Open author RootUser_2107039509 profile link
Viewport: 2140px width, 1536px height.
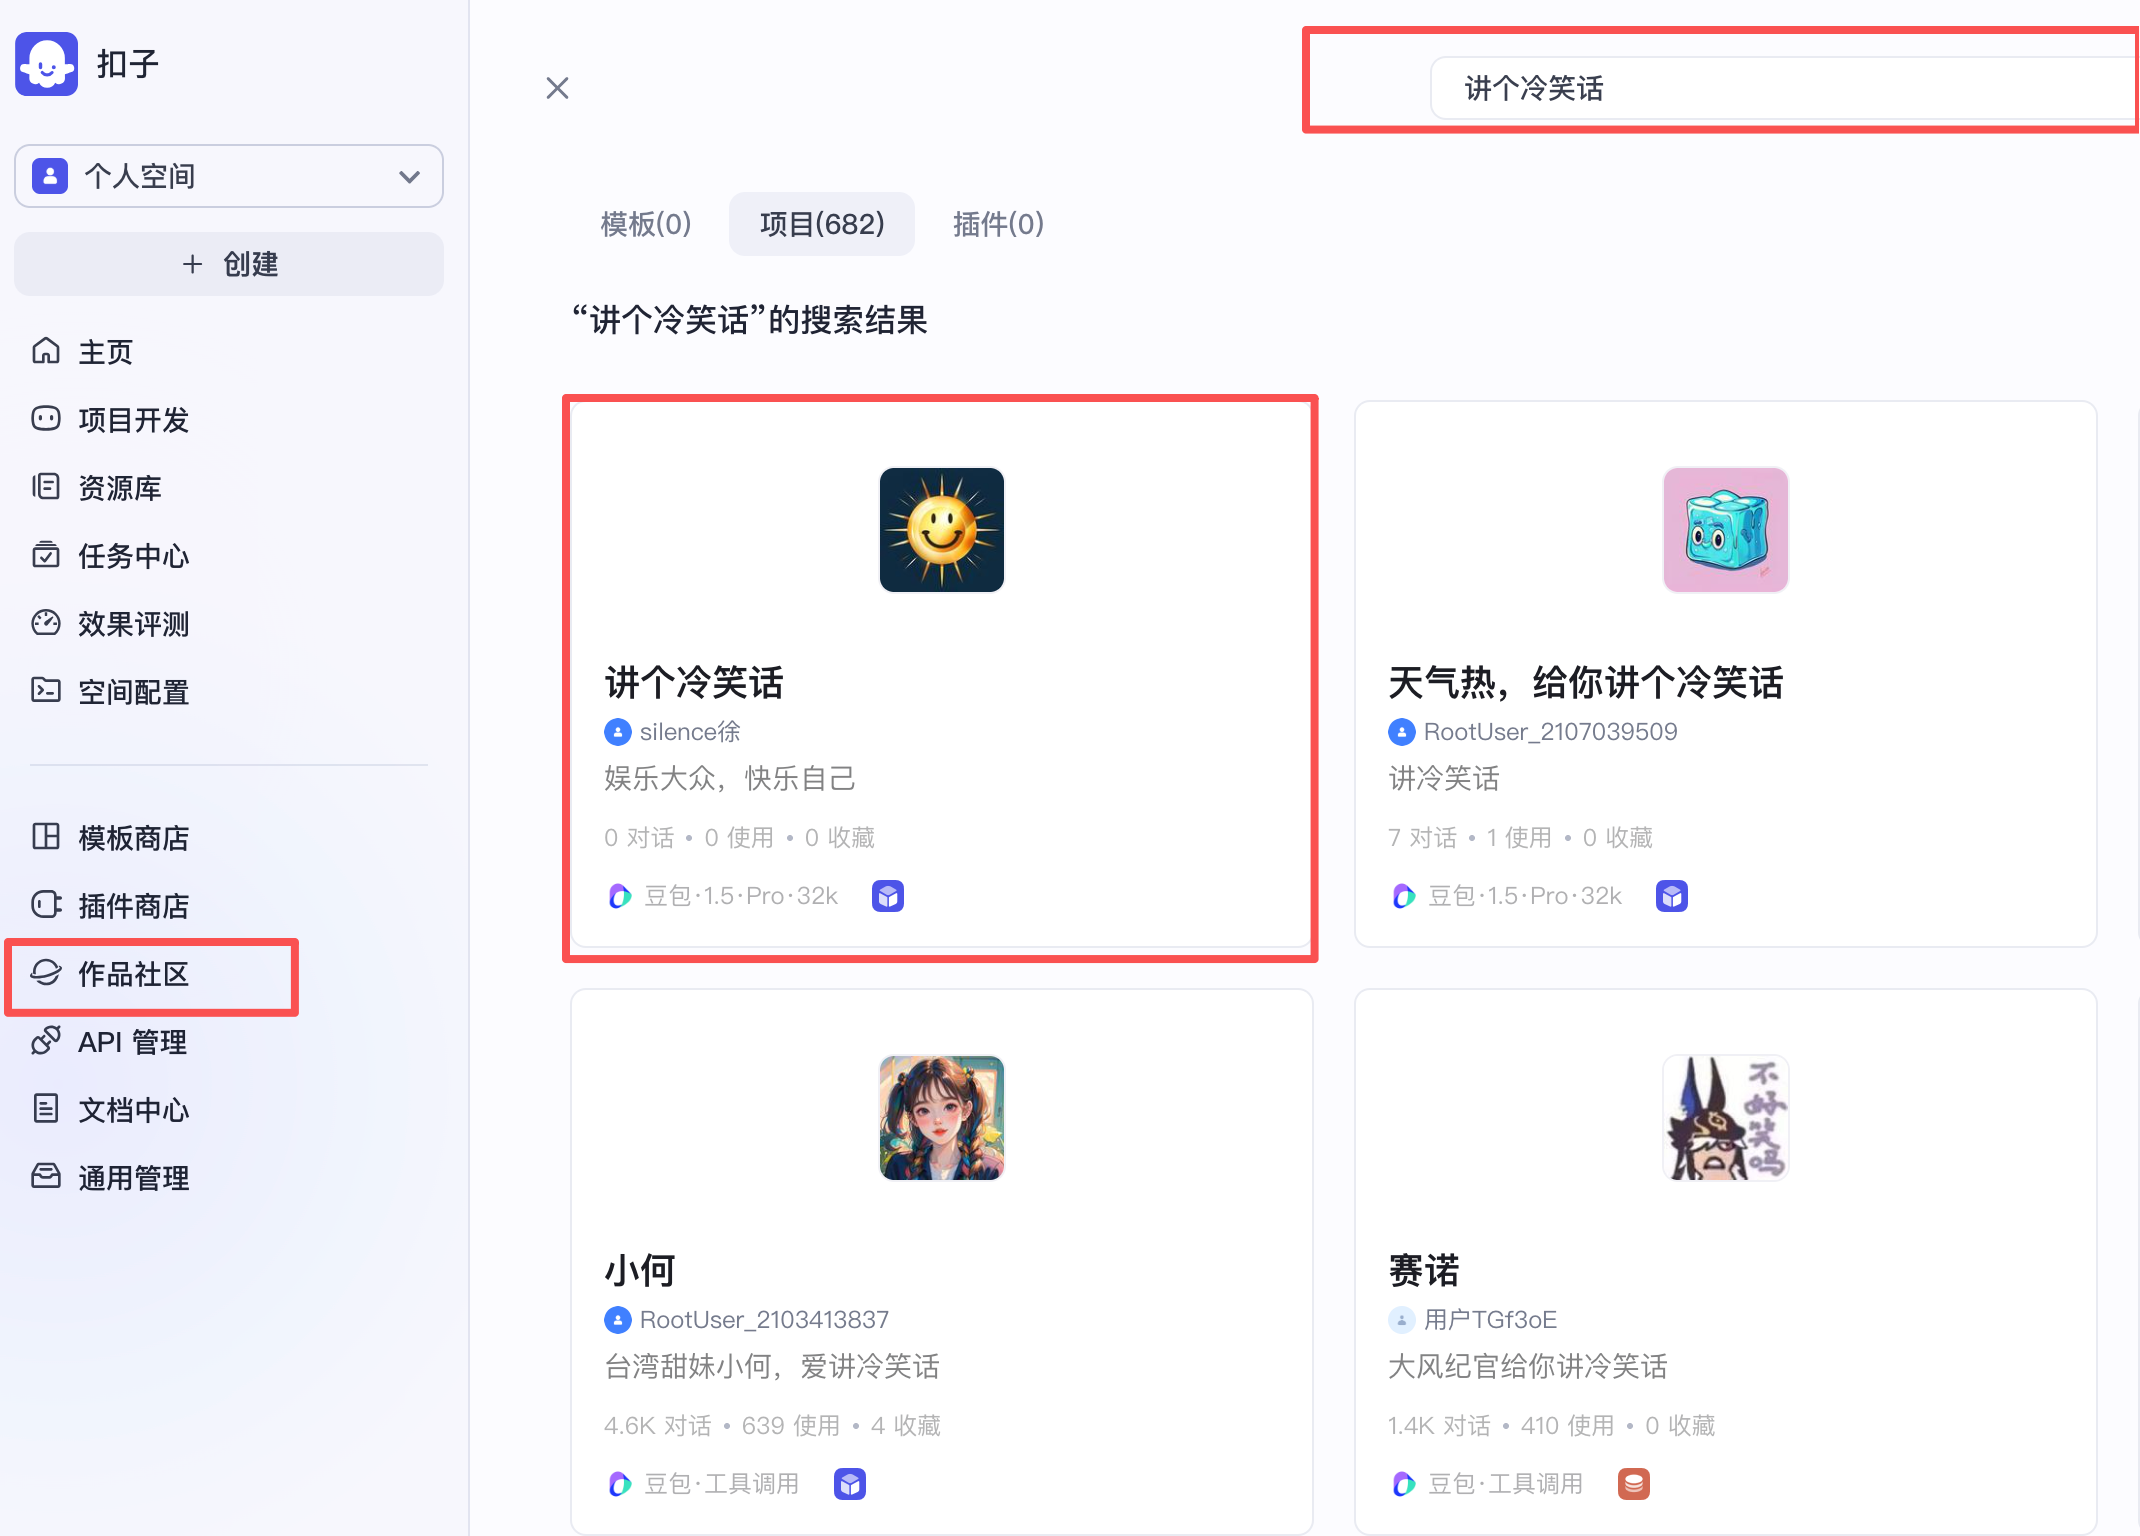pyautogui.click(x=1549, y=732)
